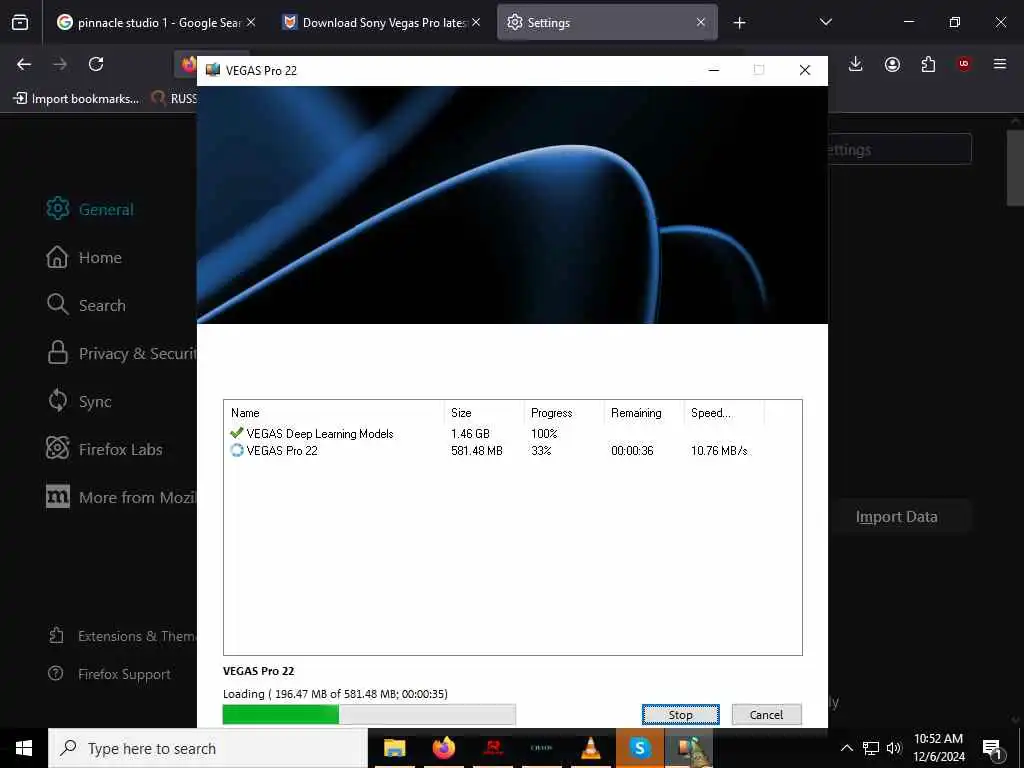Click the Firefox settings page scrollbar

click(1016, 168)
